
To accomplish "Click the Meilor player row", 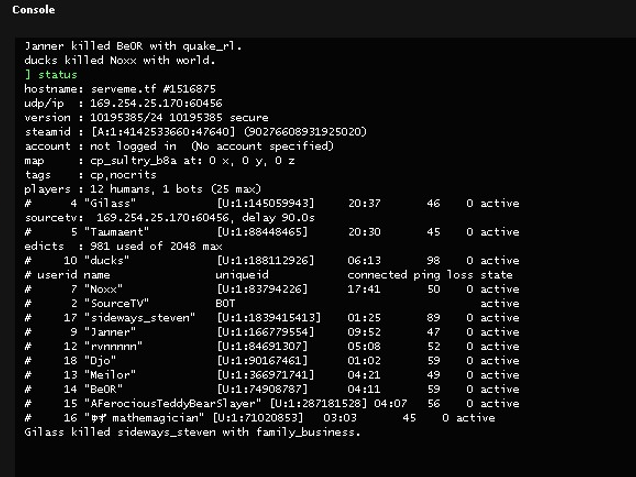I will [270, 375].
